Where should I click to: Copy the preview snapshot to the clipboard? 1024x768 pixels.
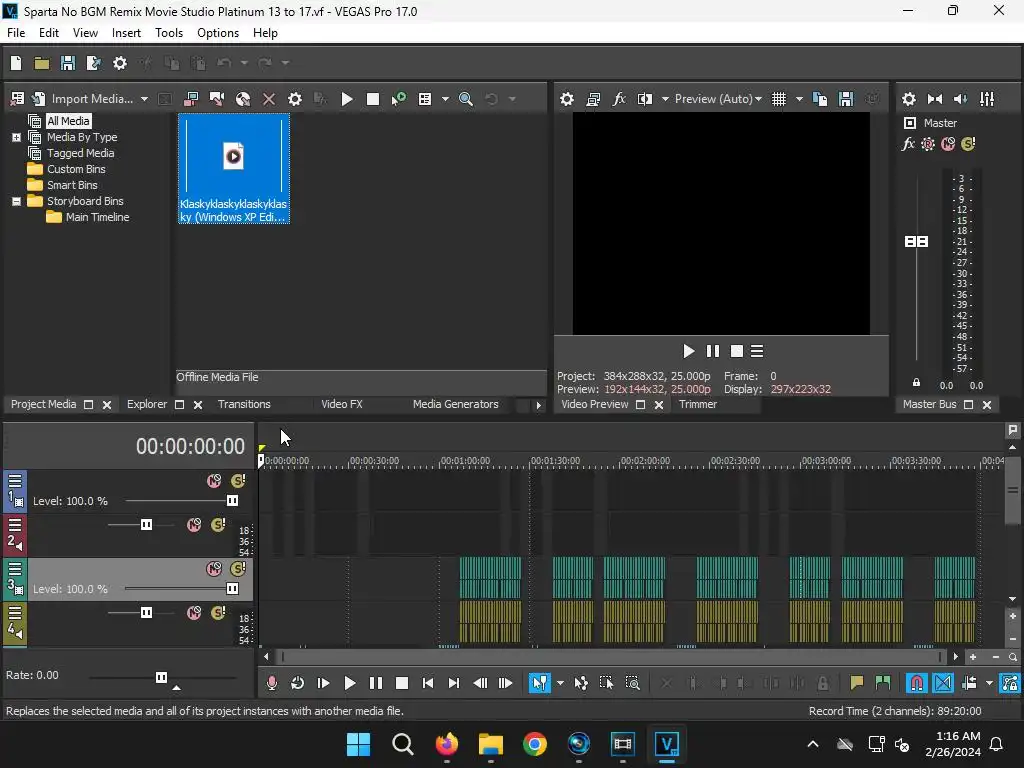pyautogui.click(x=820, y=99)
